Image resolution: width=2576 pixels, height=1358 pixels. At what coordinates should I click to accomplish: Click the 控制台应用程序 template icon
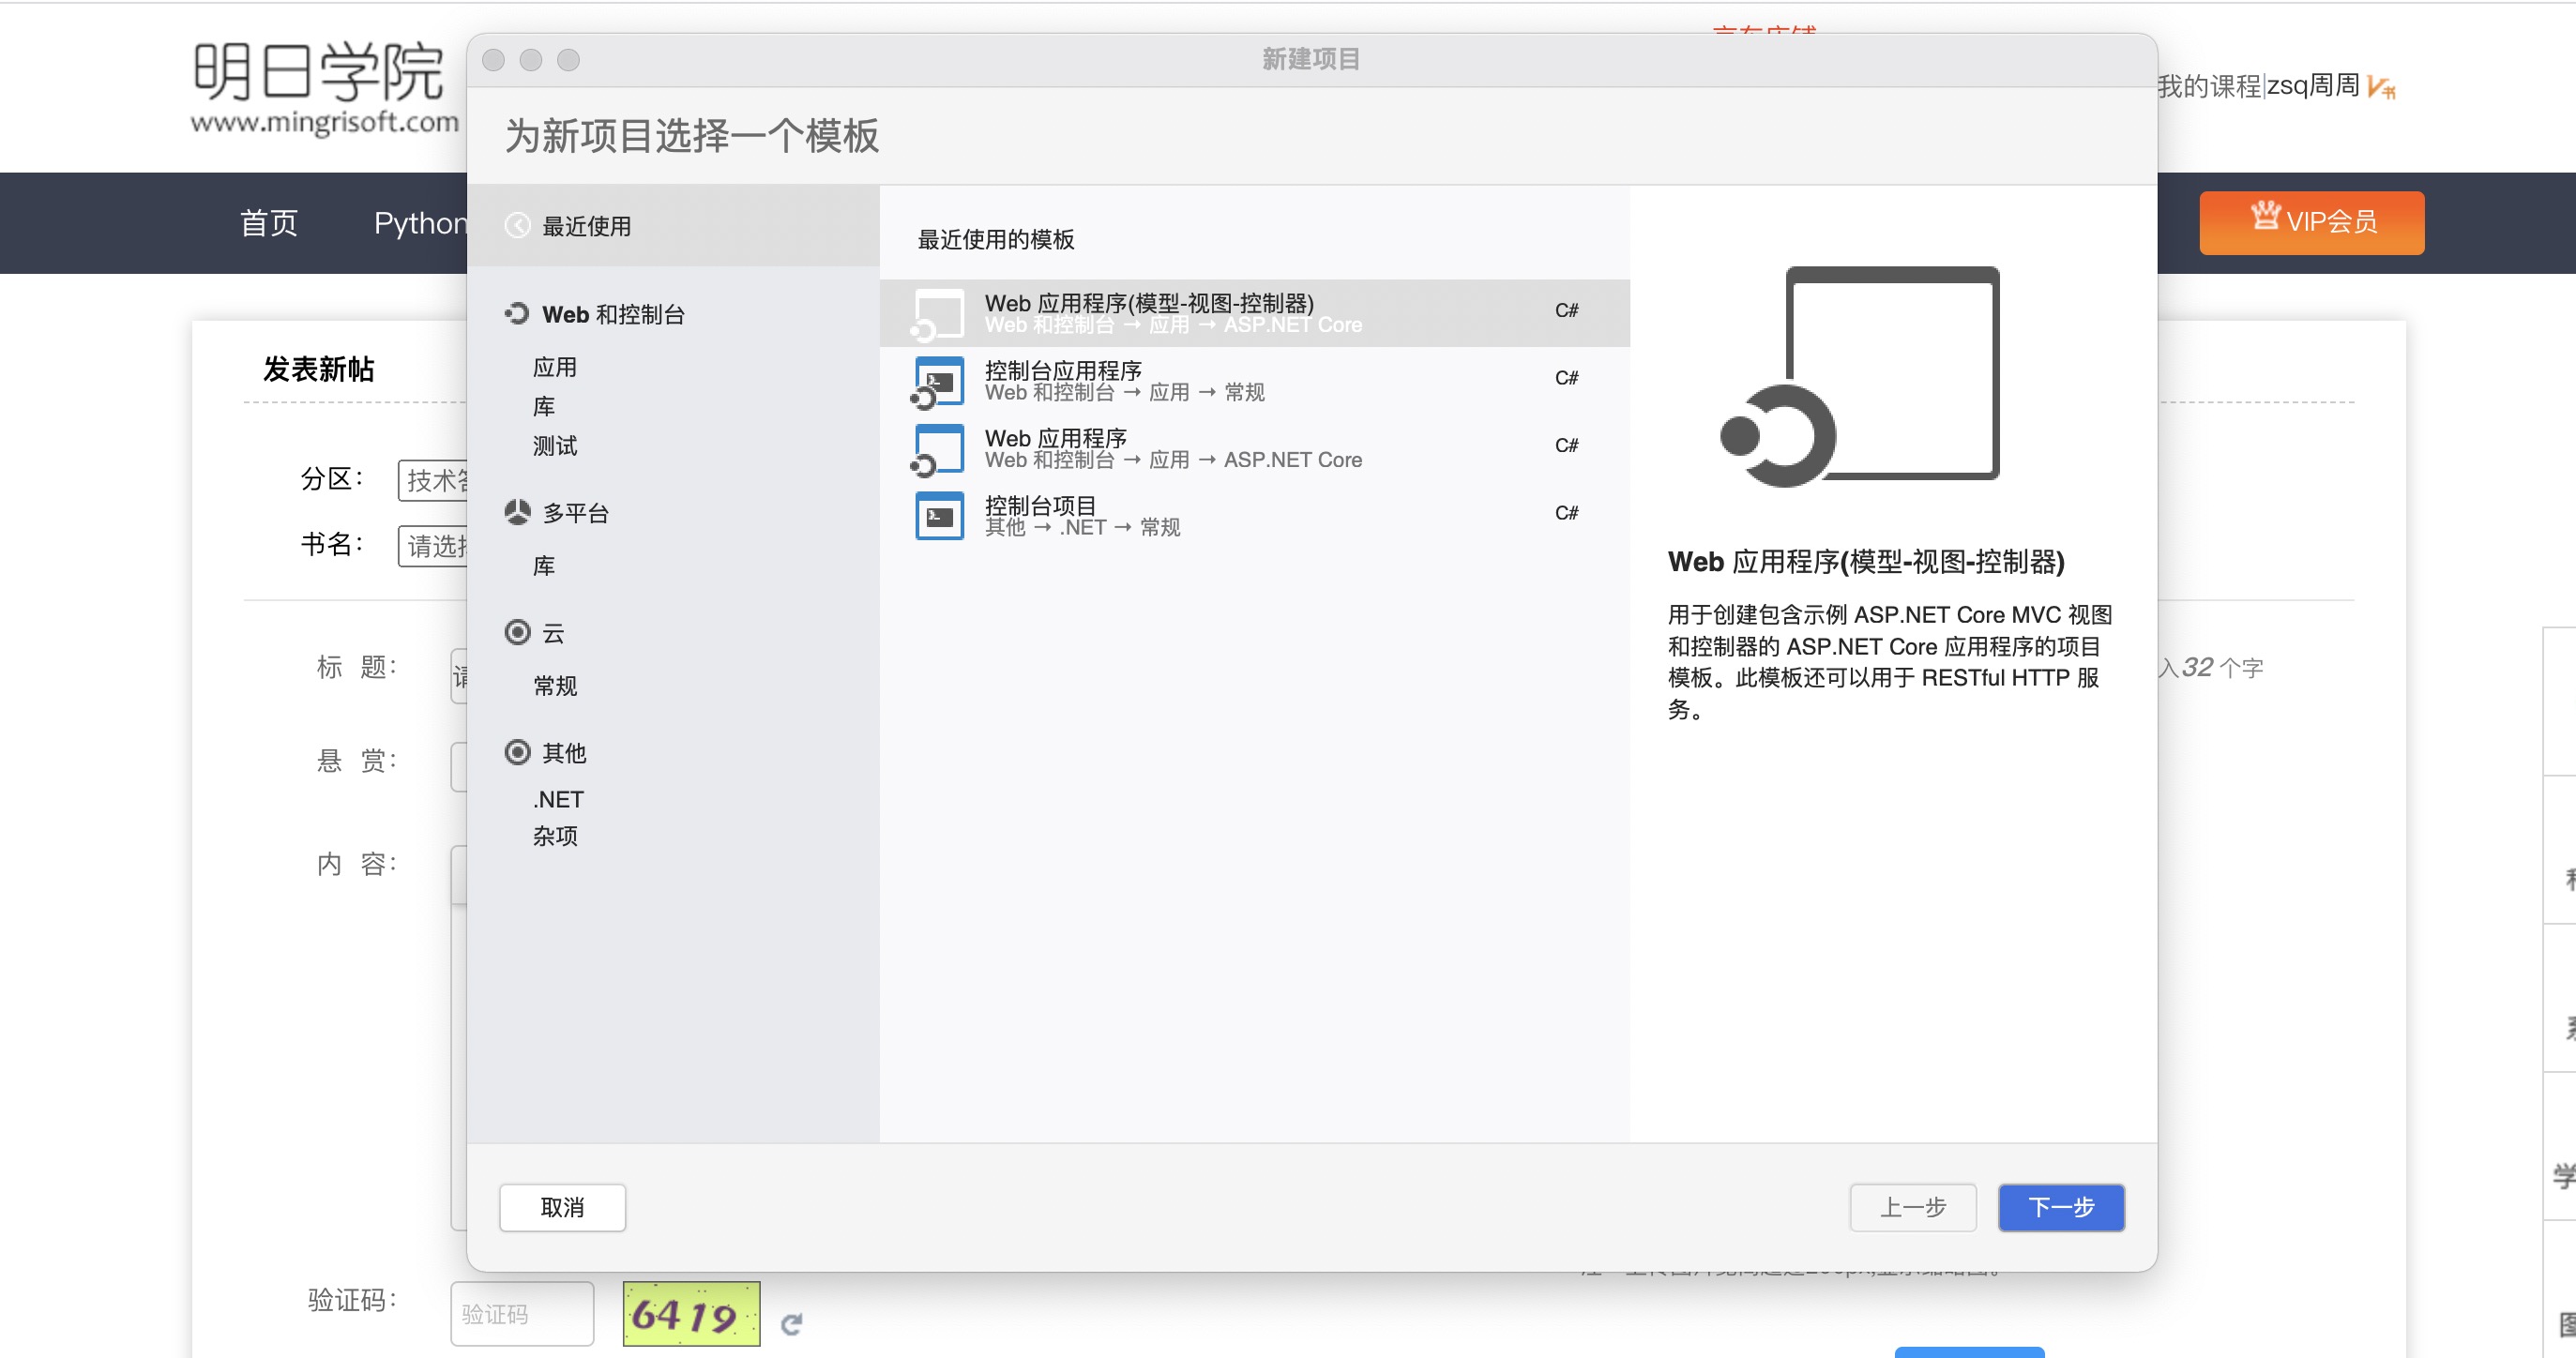[938, 382]
